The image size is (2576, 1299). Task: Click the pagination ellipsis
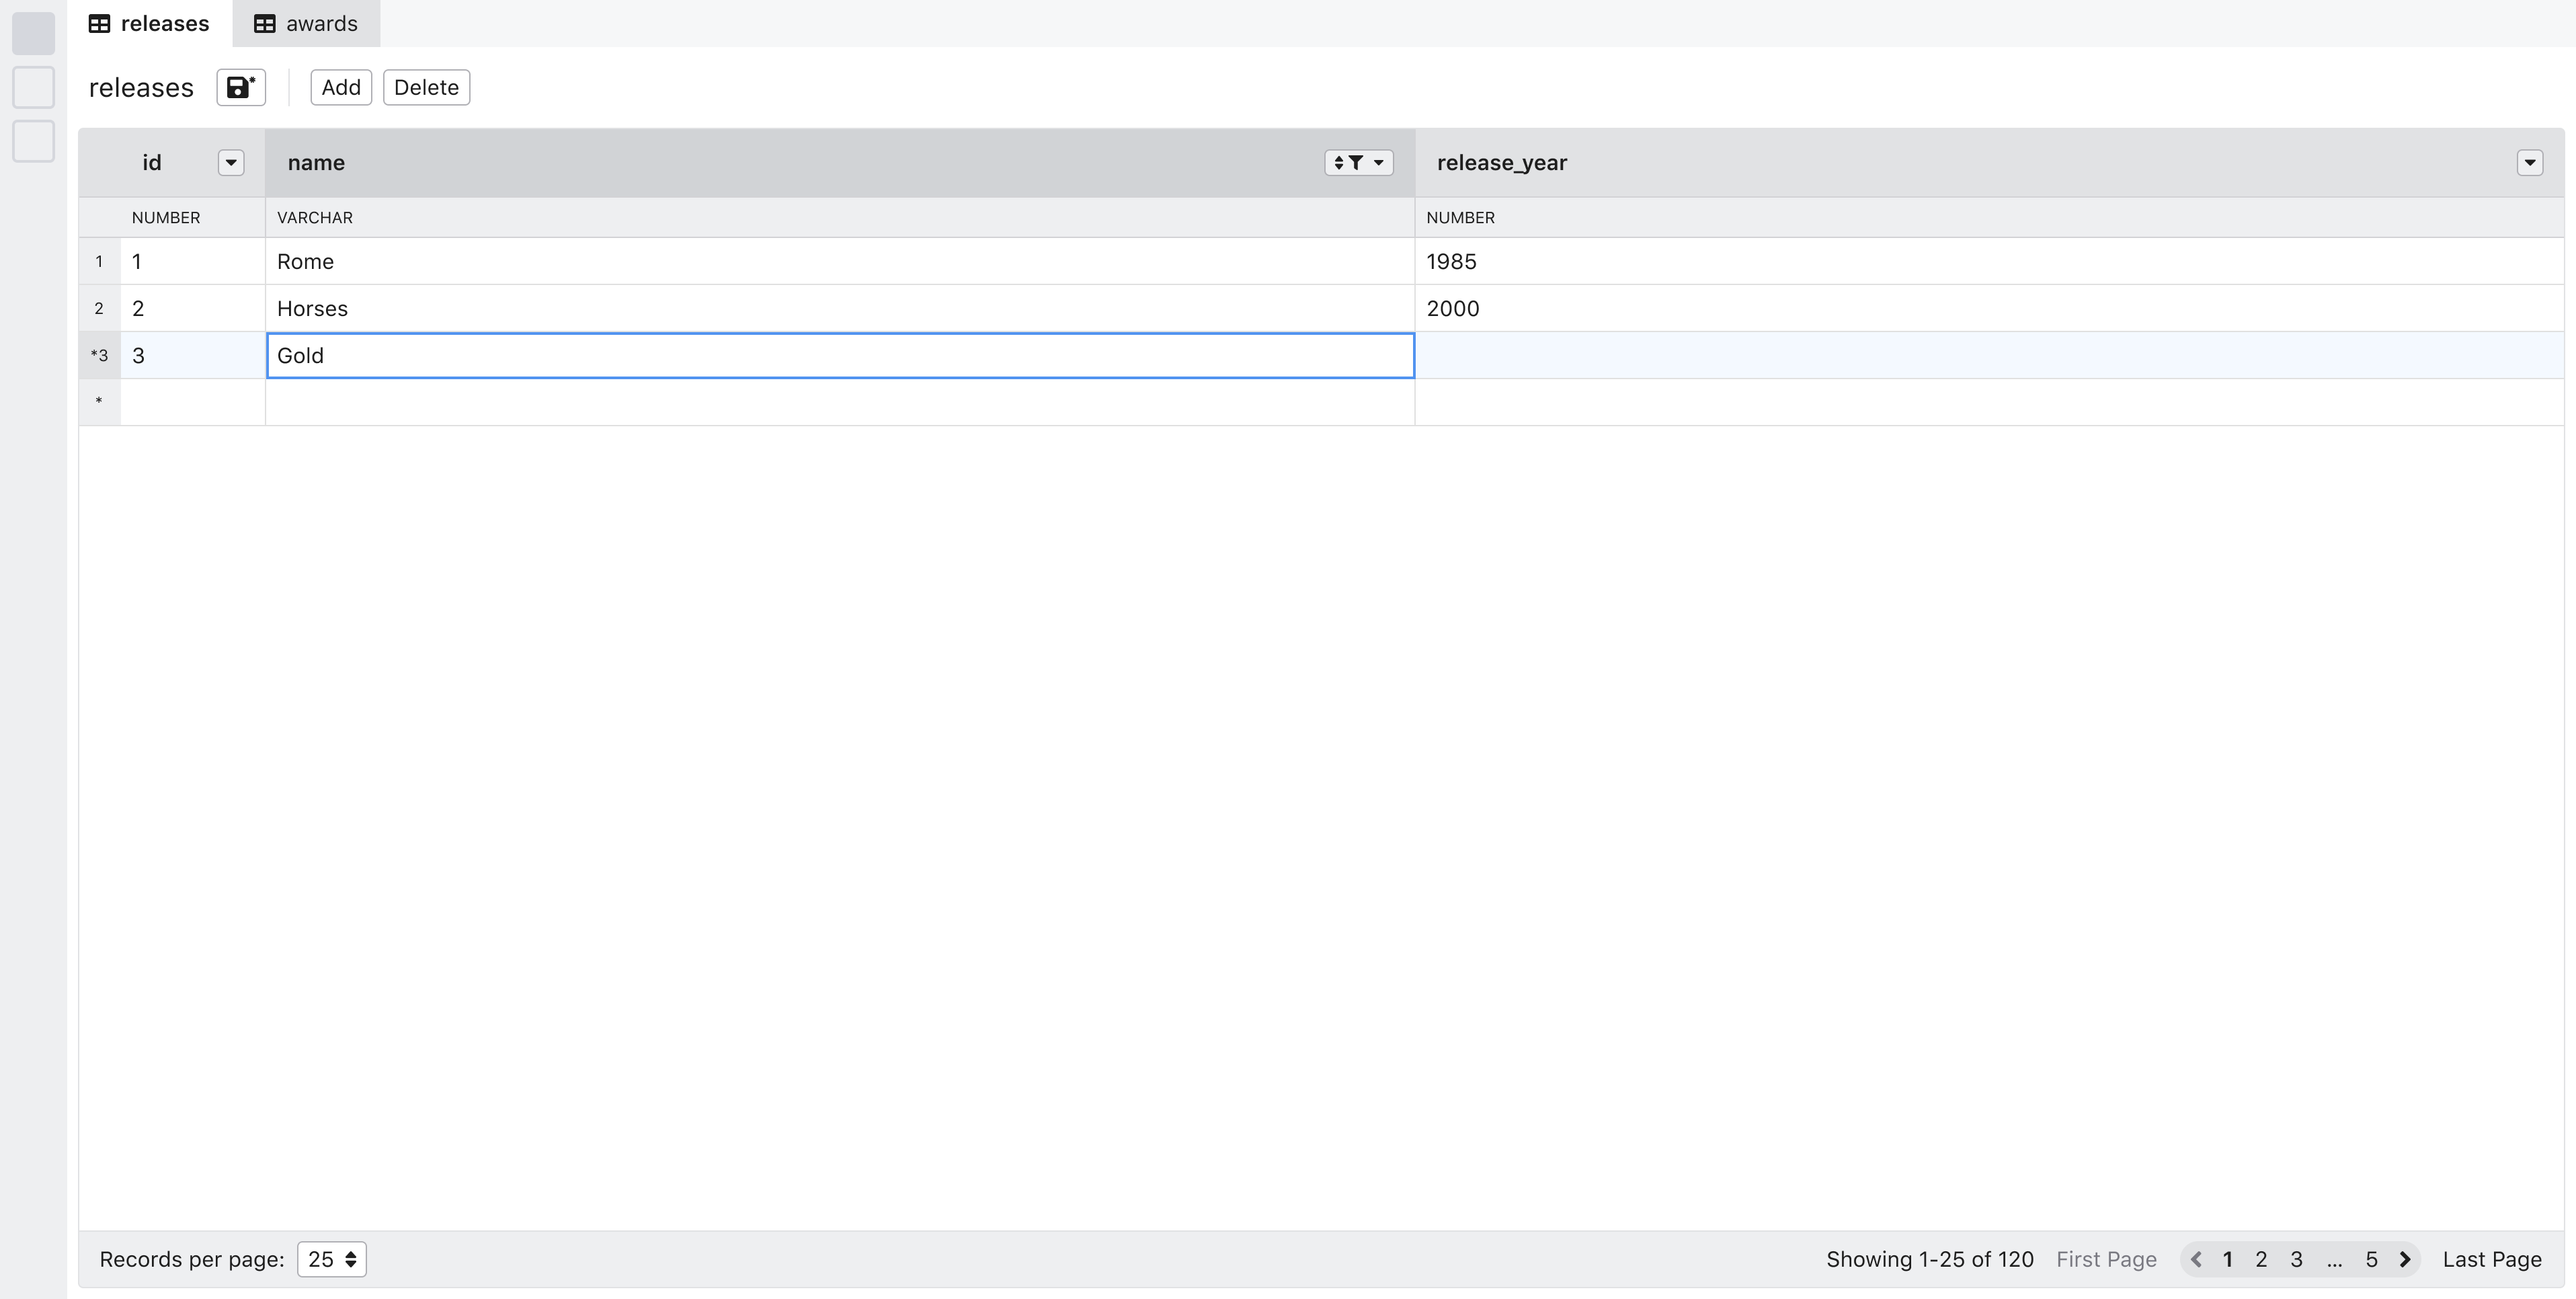[x=2334, y=1259]
